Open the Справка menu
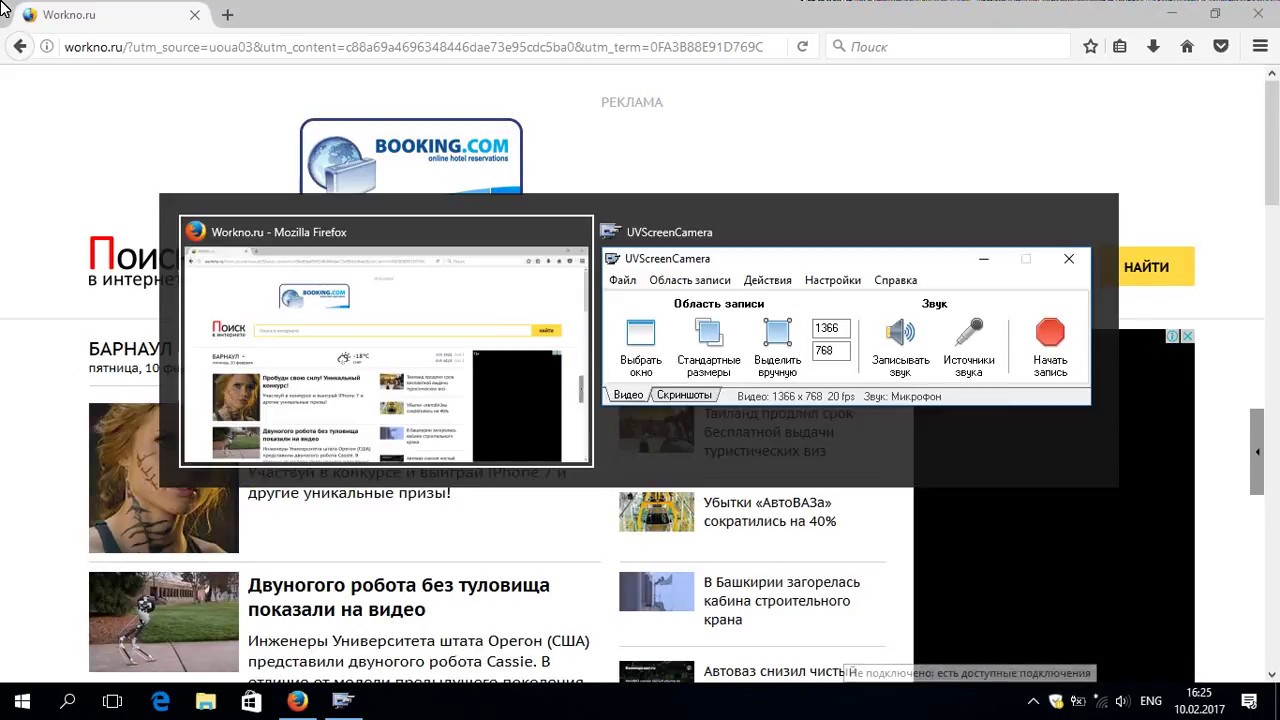Image resolution: width=1280 pixels, height=720 pixels. click(895, 280)
